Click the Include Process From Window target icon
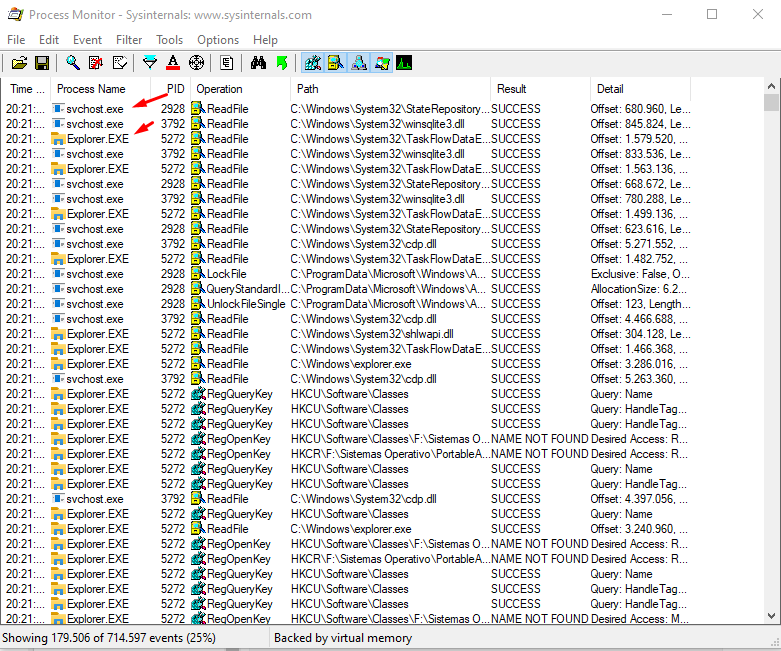 197,63
